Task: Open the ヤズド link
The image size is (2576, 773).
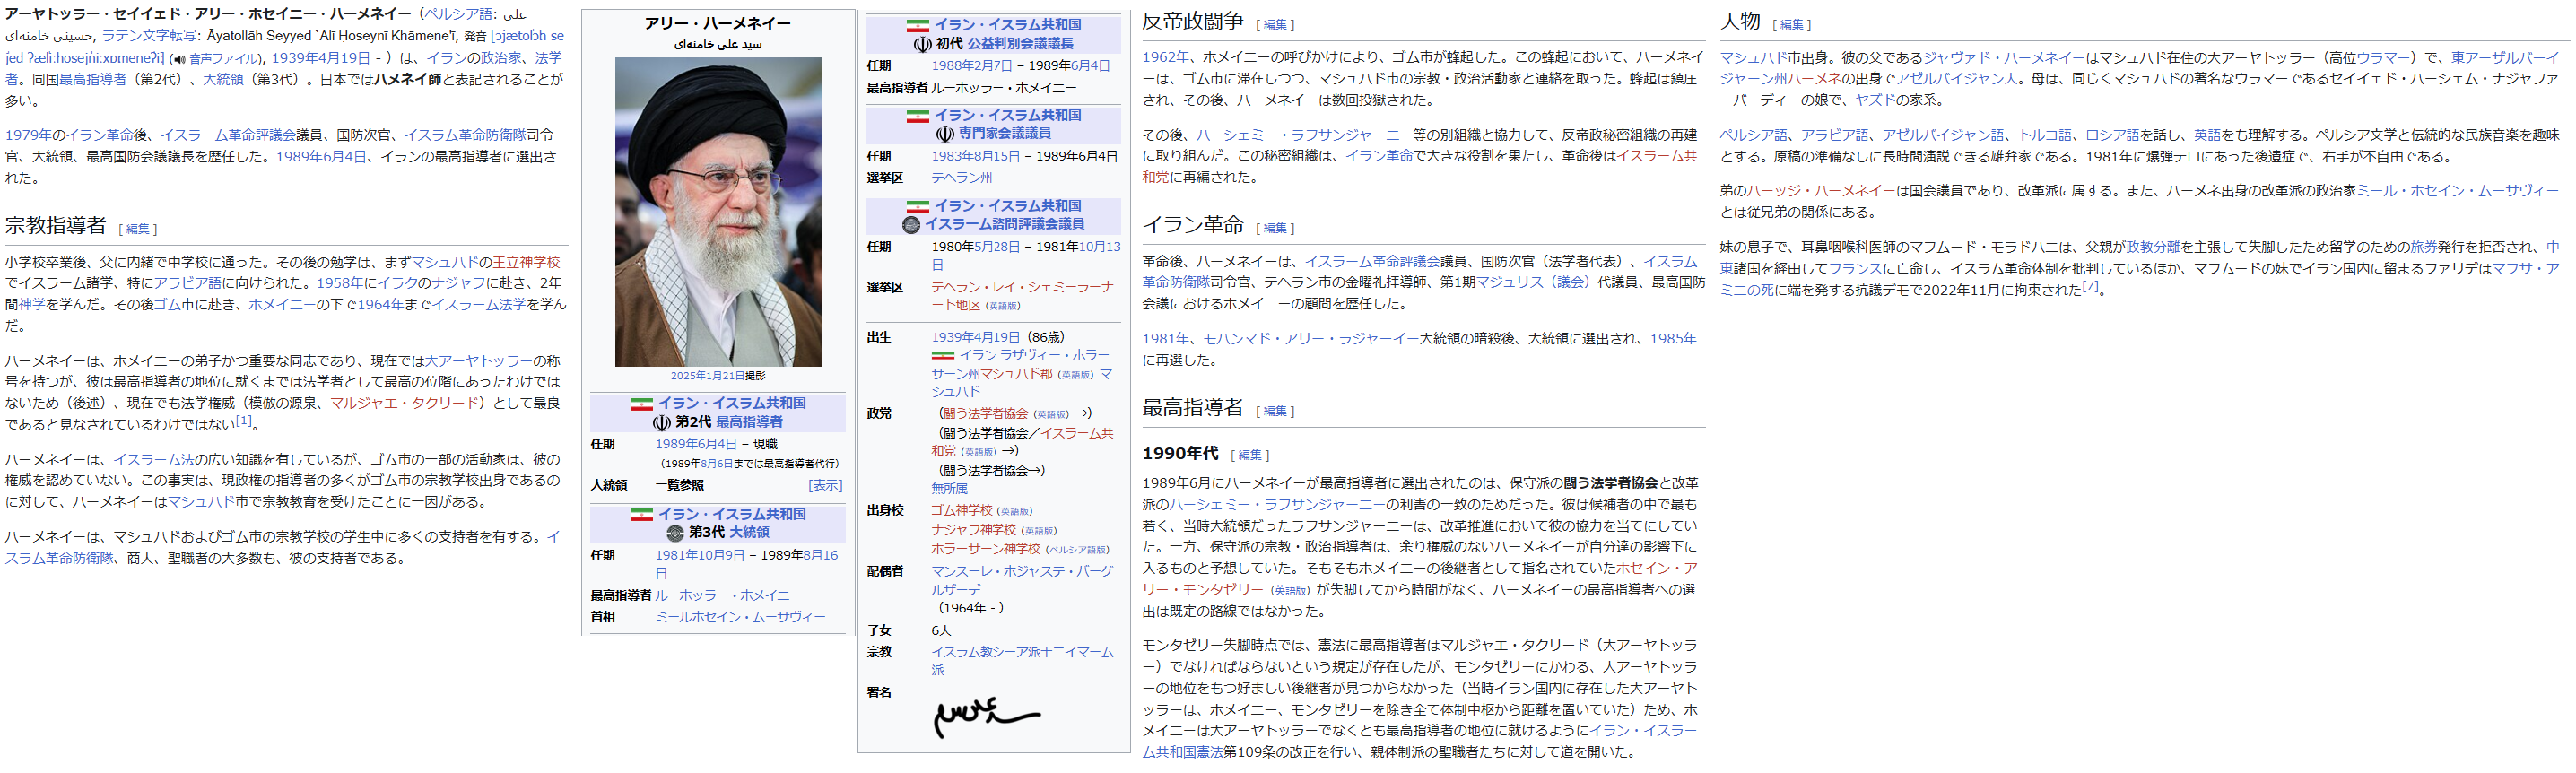Action: (1875, 100)
